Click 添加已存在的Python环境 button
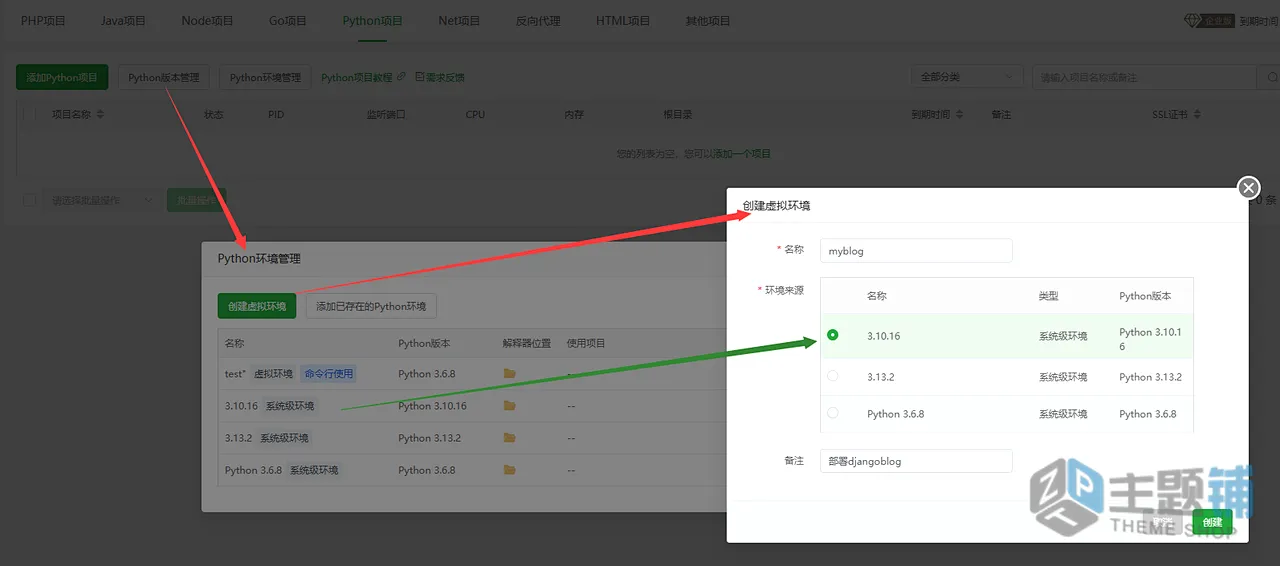This screenshot has height=566, width=1280. point(371,306)
